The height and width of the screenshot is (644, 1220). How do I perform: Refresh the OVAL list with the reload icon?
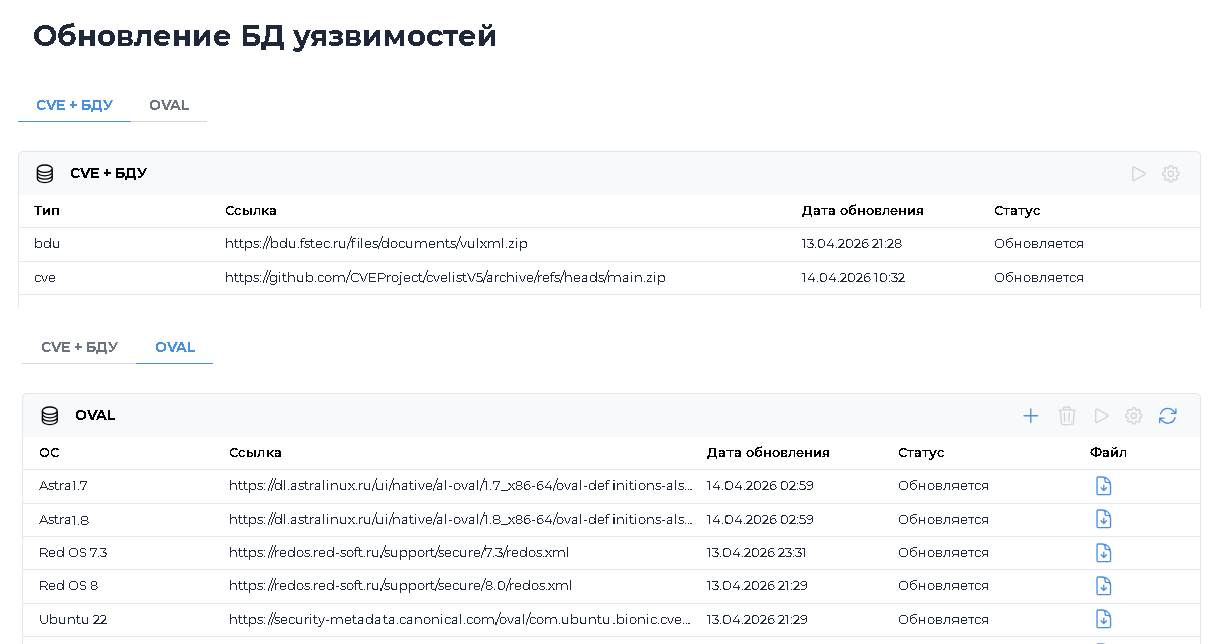click(1167, 416)
